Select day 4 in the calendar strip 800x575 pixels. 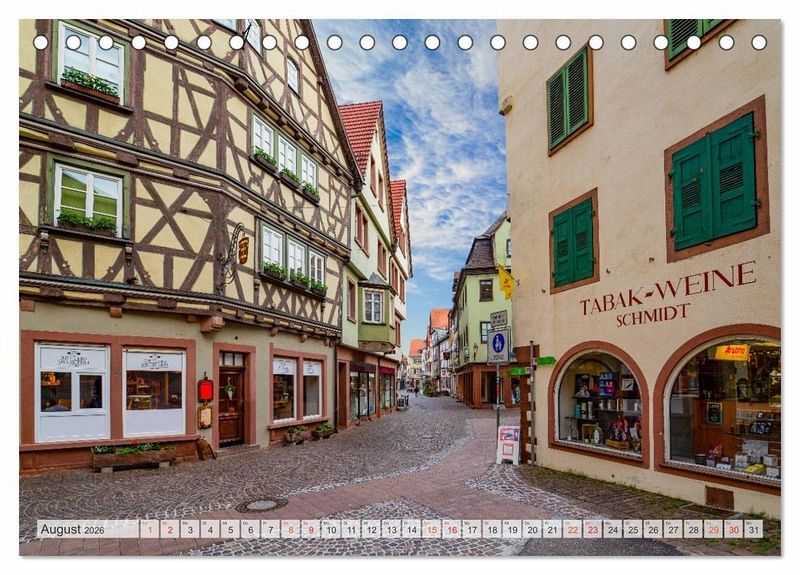click(x=210, y=529)
